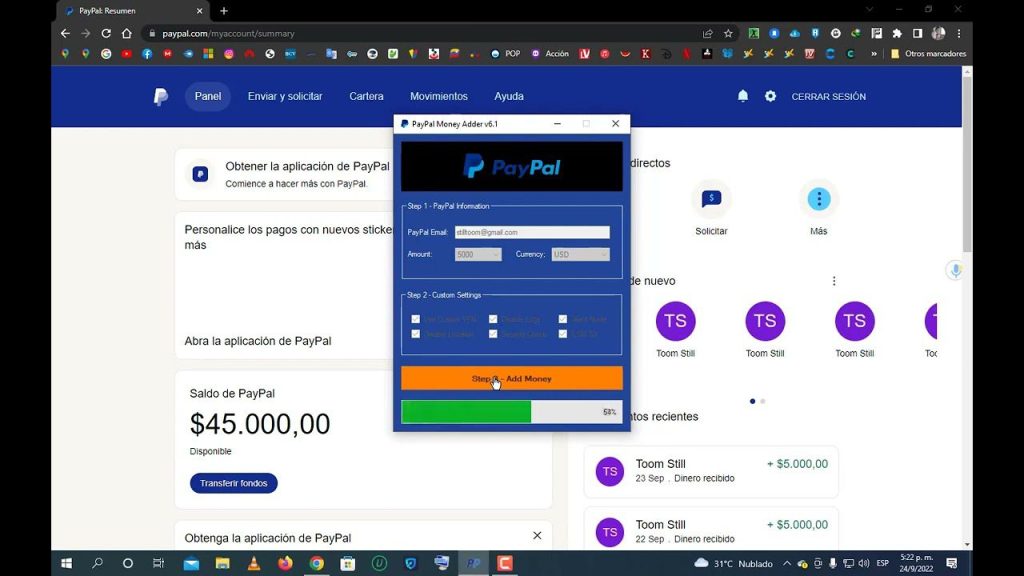
Task: Click the microphone icon at right edge
Action: point(956,270)
